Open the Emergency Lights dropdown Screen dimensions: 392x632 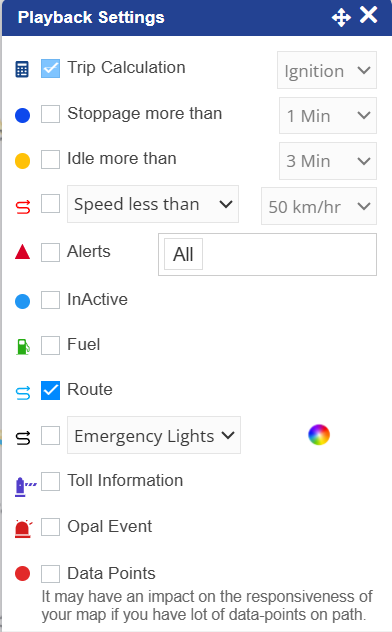click(154, 435)
